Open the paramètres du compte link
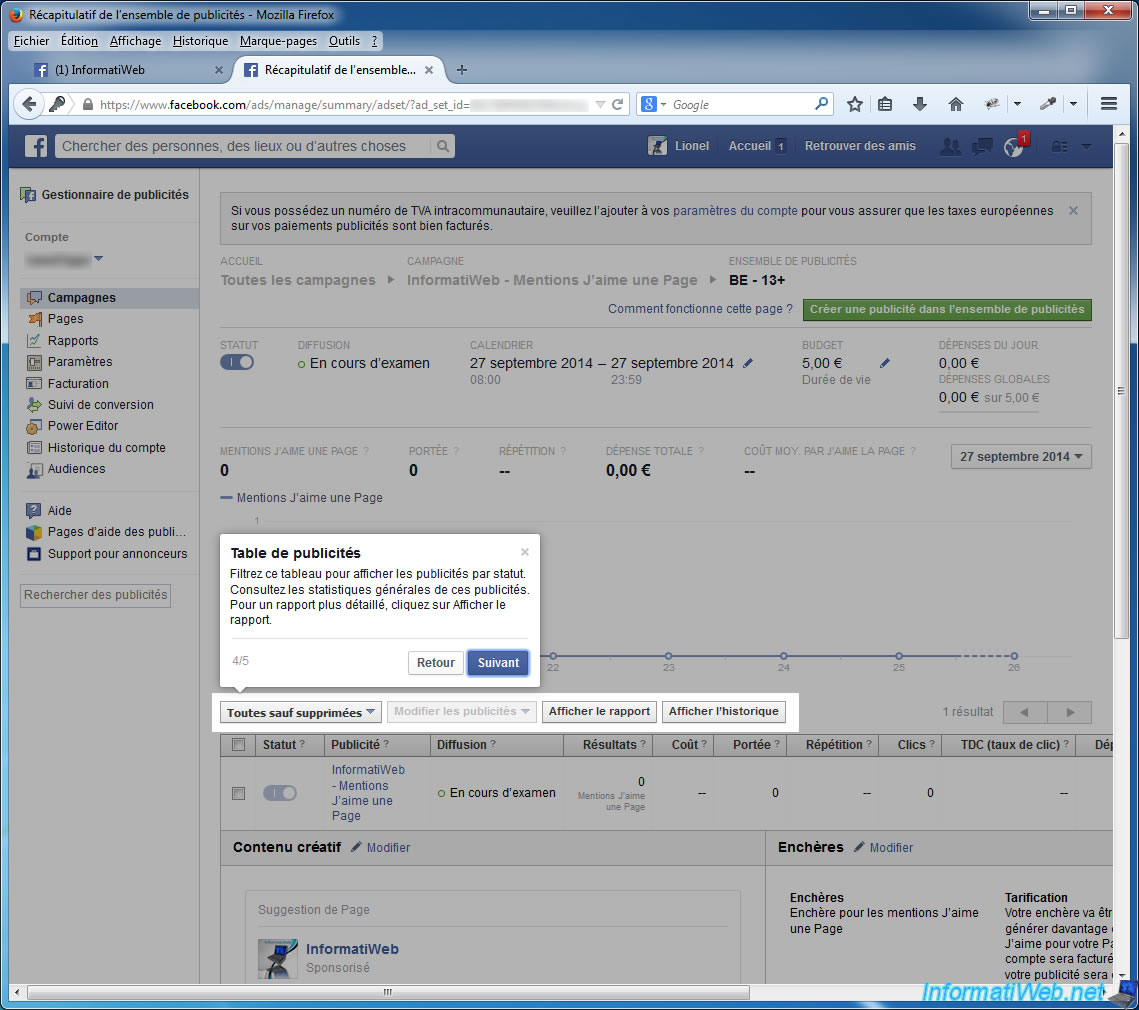Screen dimensions: 1139x1010 735,211
